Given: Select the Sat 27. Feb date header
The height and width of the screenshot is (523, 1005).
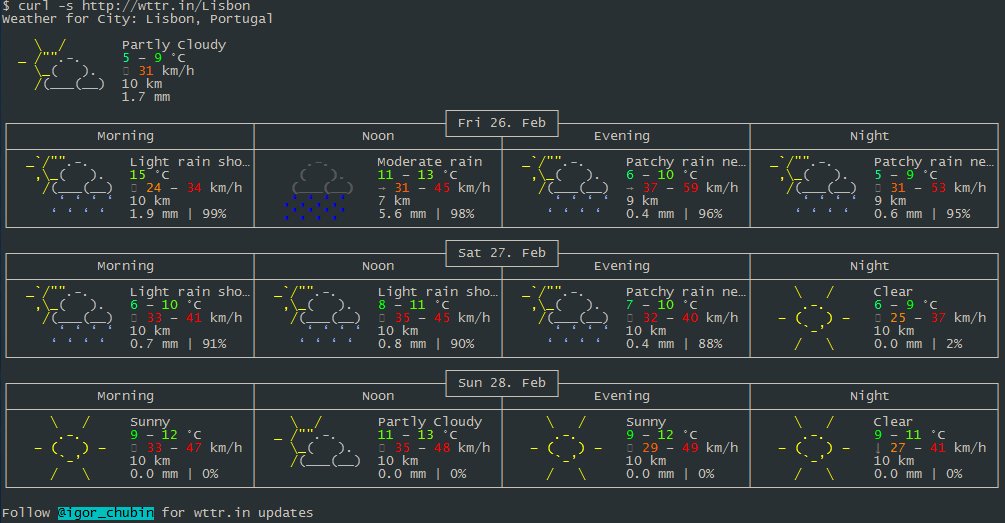Looking at the screenshot, I should 502,253.
